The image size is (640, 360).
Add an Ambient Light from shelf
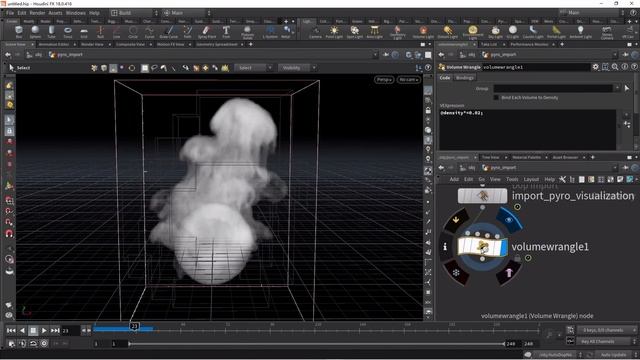pos(580,32)
